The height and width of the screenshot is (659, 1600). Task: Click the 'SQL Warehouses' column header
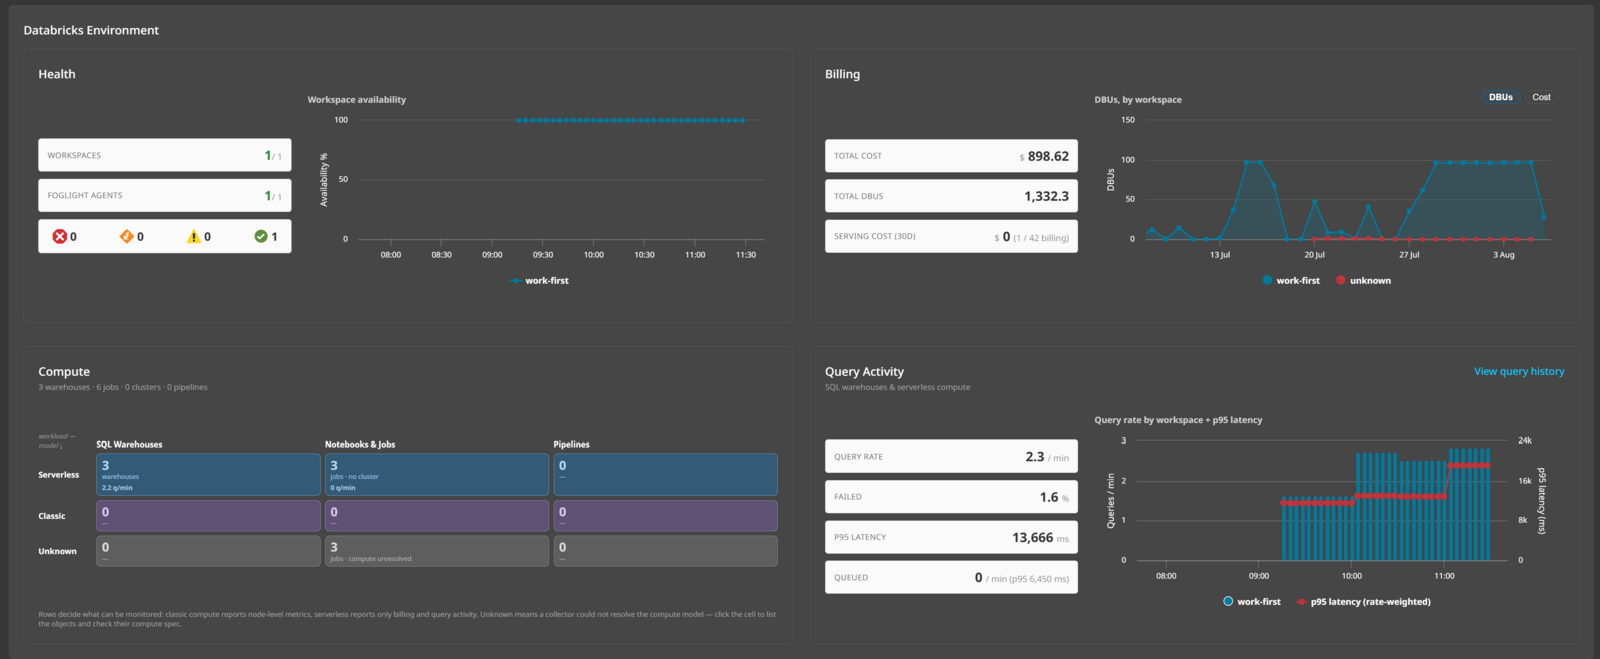pos(129,444)
